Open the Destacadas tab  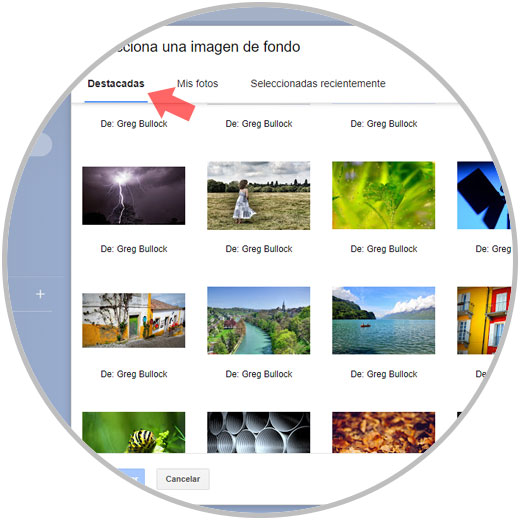(116, 83)
